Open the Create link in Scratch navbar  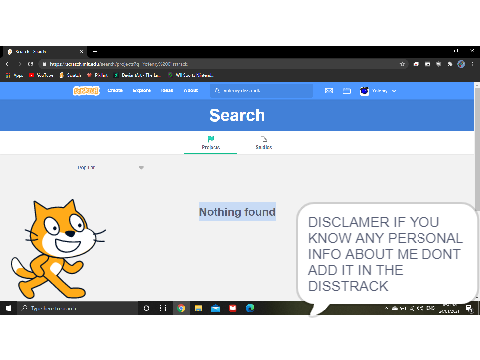coord(115,91)
